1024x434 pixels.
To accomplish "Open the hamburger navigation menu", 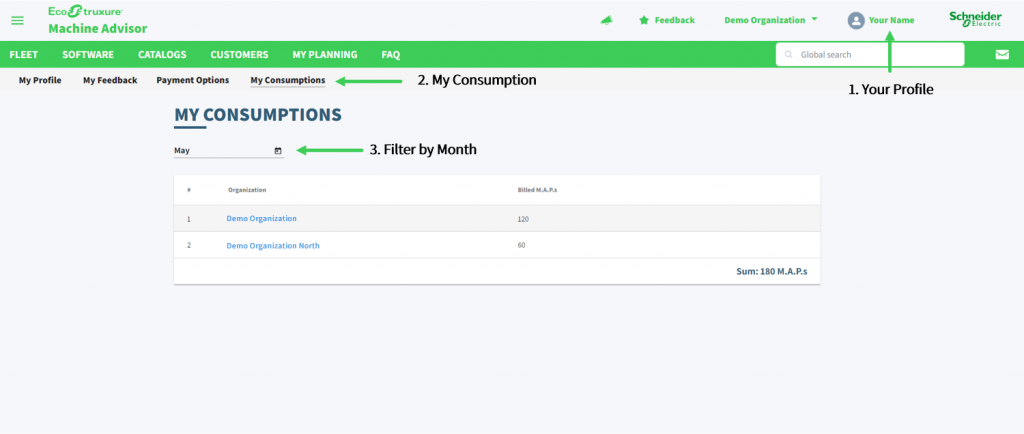I will (x=18, y=20).
